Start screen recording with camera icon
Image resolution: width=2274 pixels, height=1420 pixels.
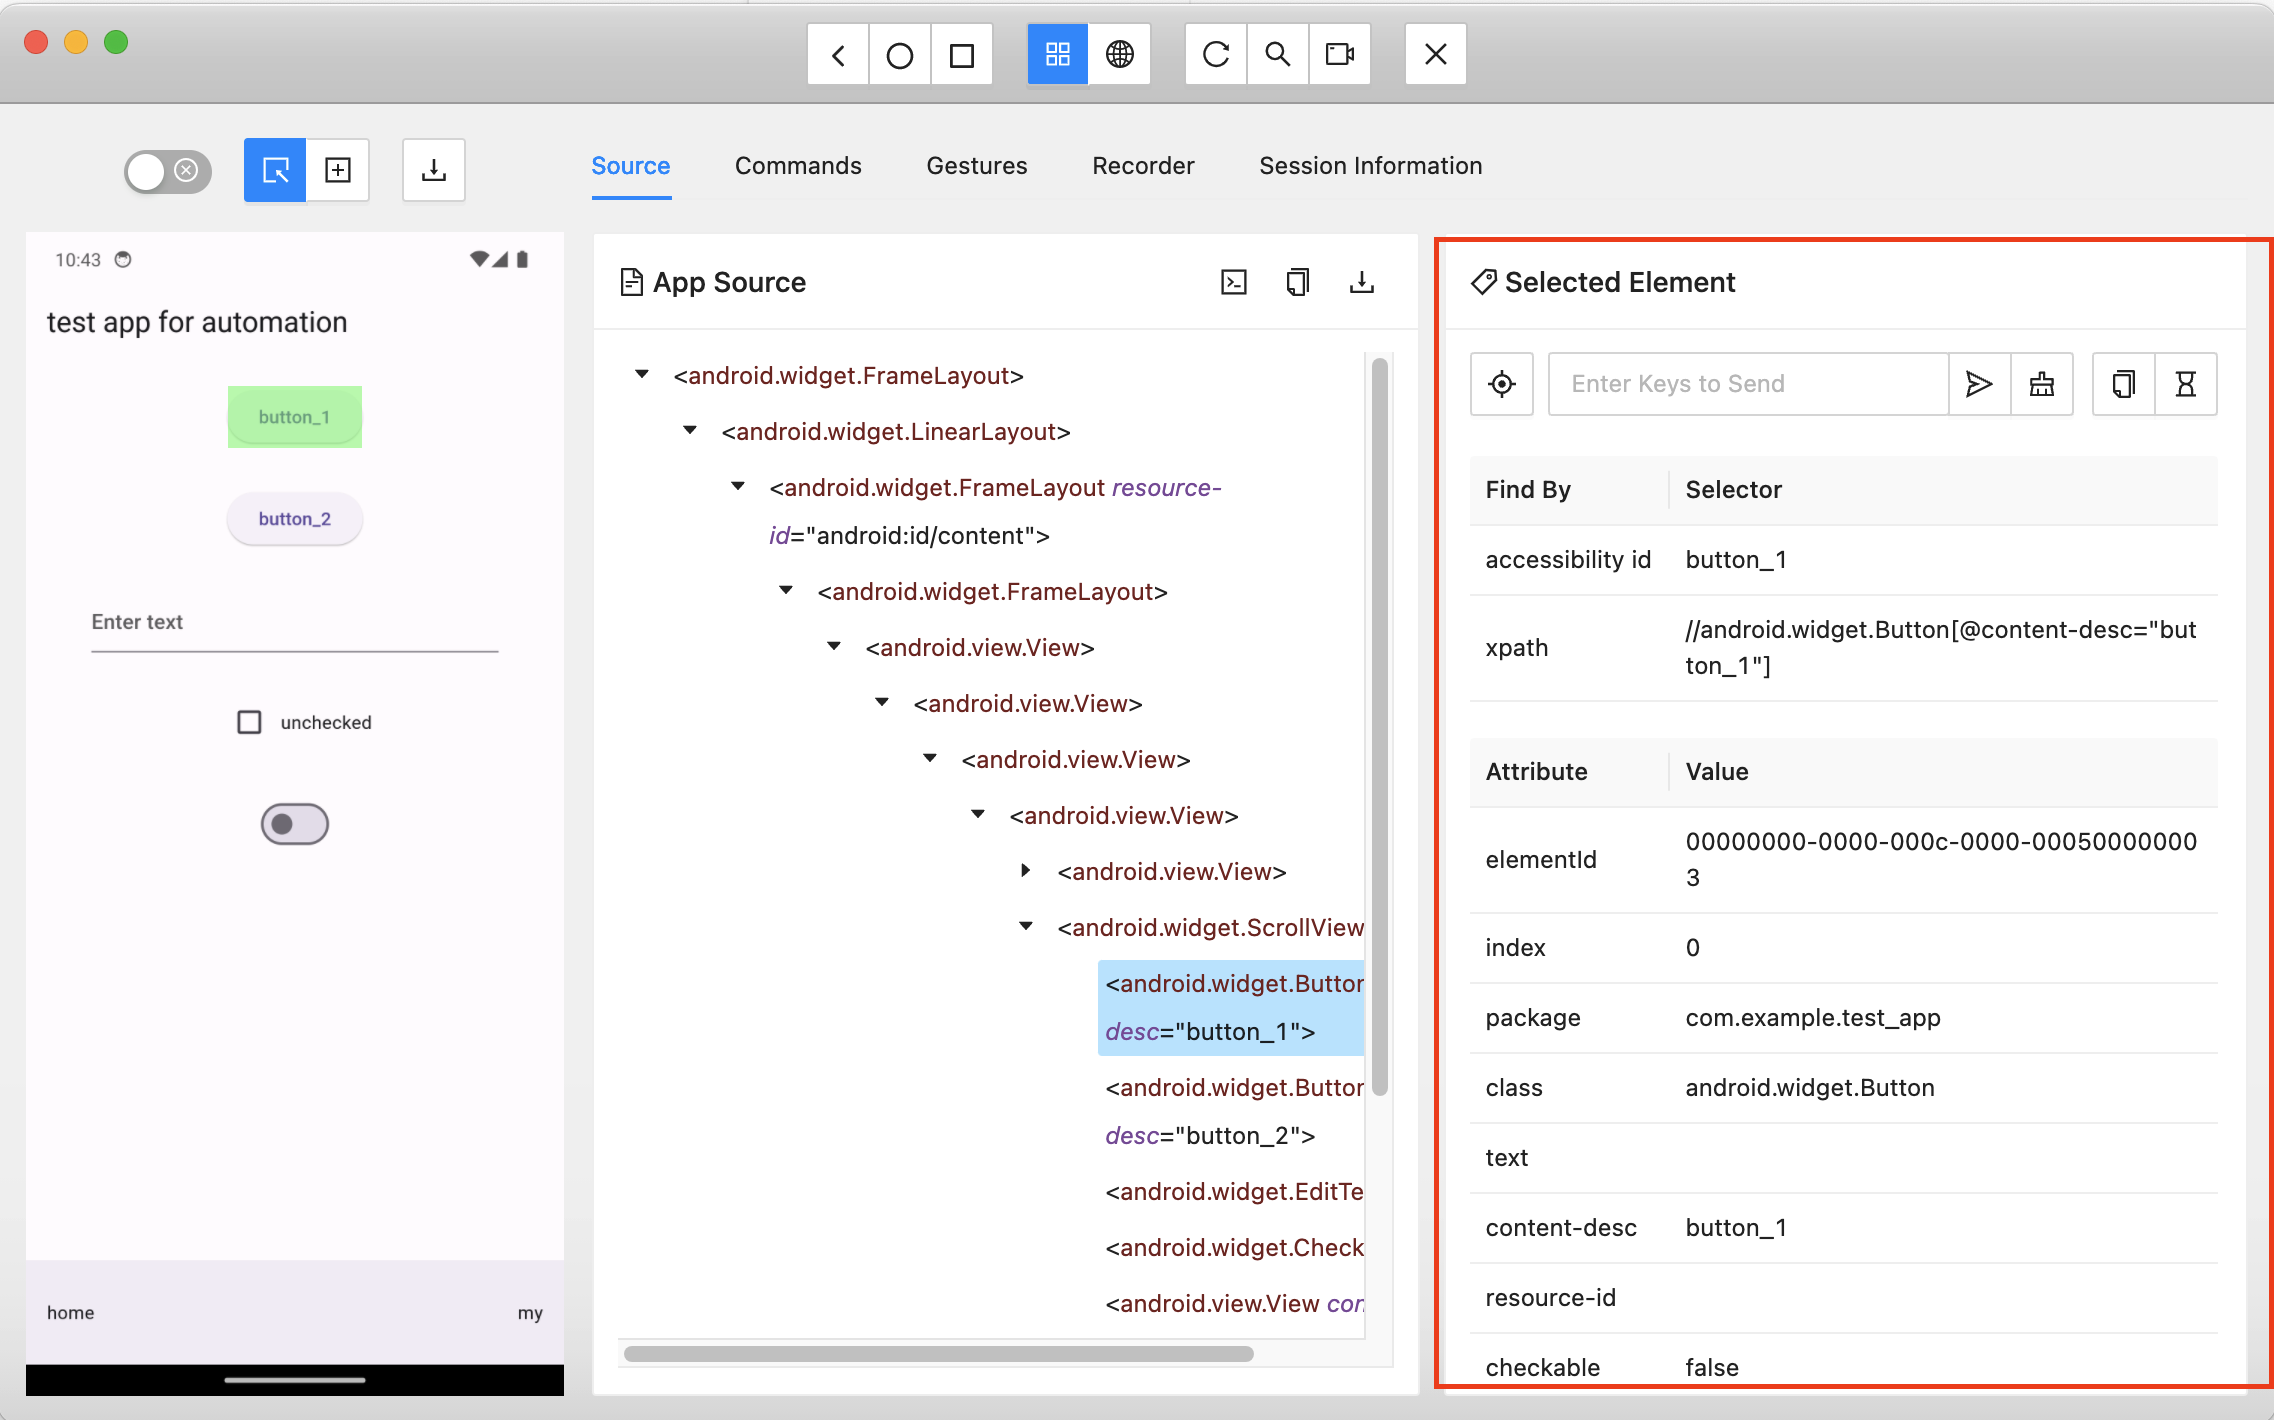pyautogui.click(x=1339, y=54)
